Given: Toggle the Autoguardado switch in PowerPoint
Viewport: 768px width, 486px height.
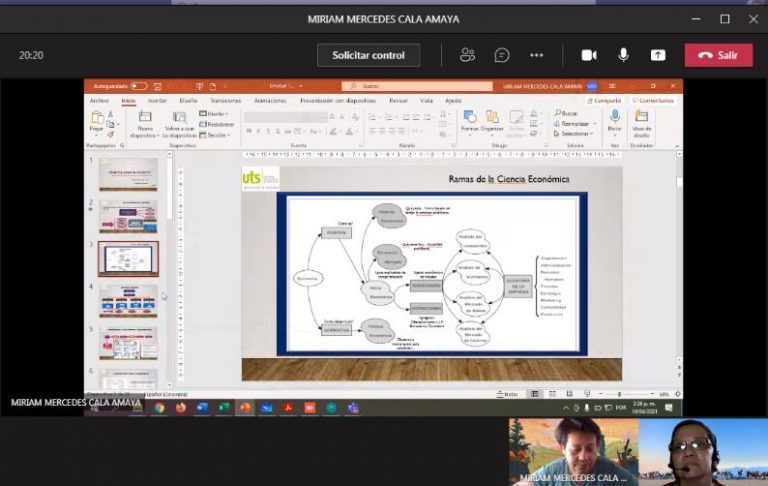Looking at the screenshot, I should pyautogui.click(x=138, y=87).
